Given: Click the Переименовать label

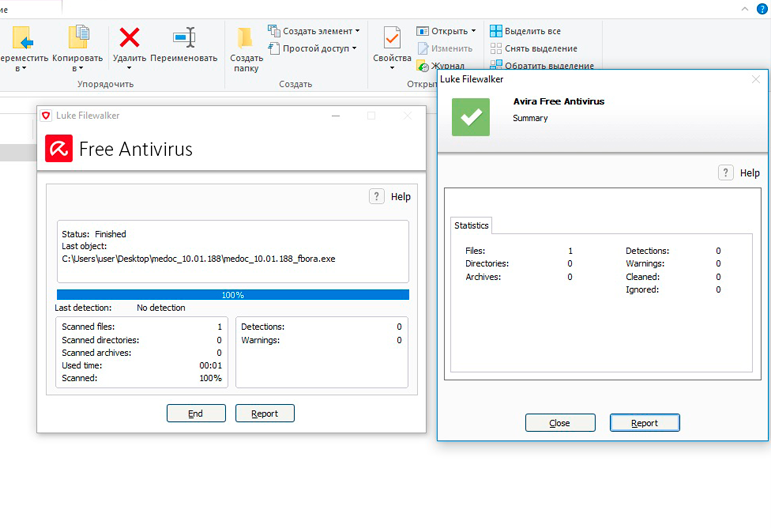Looking at the screenshot, I should point(184,58).
